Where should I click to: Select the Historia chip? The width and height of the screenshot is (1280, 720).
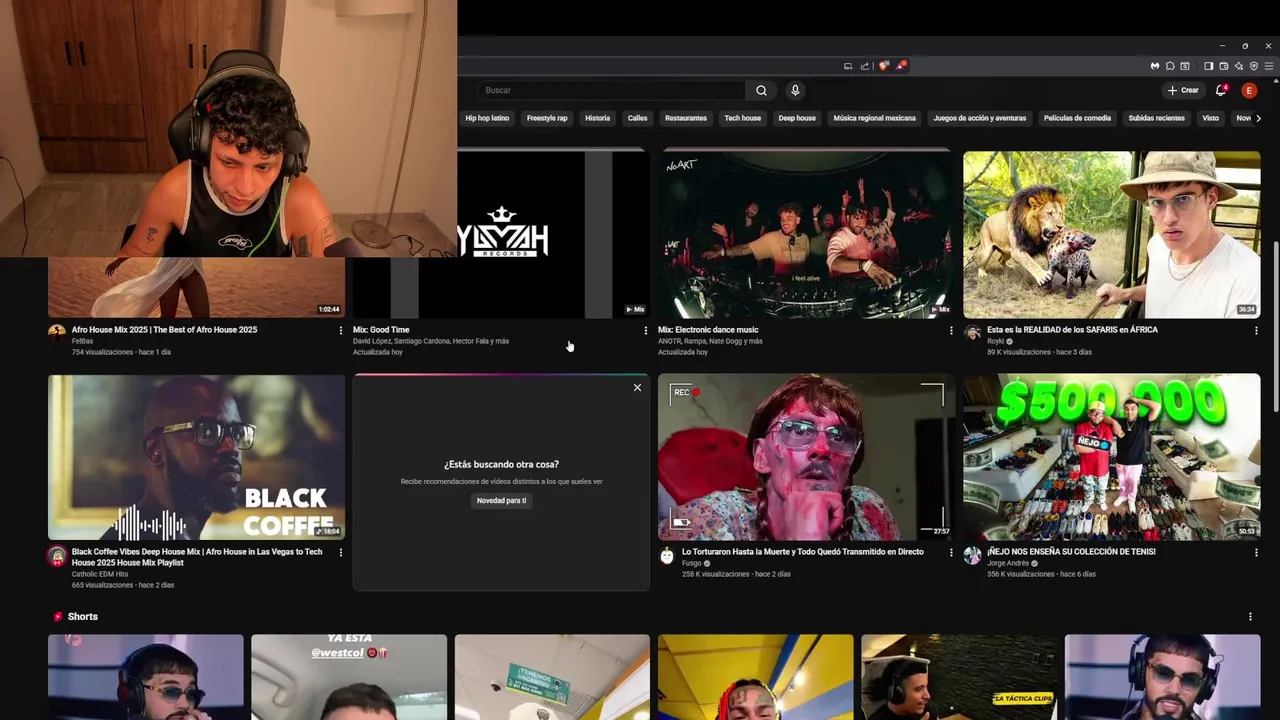pos(597,118)
